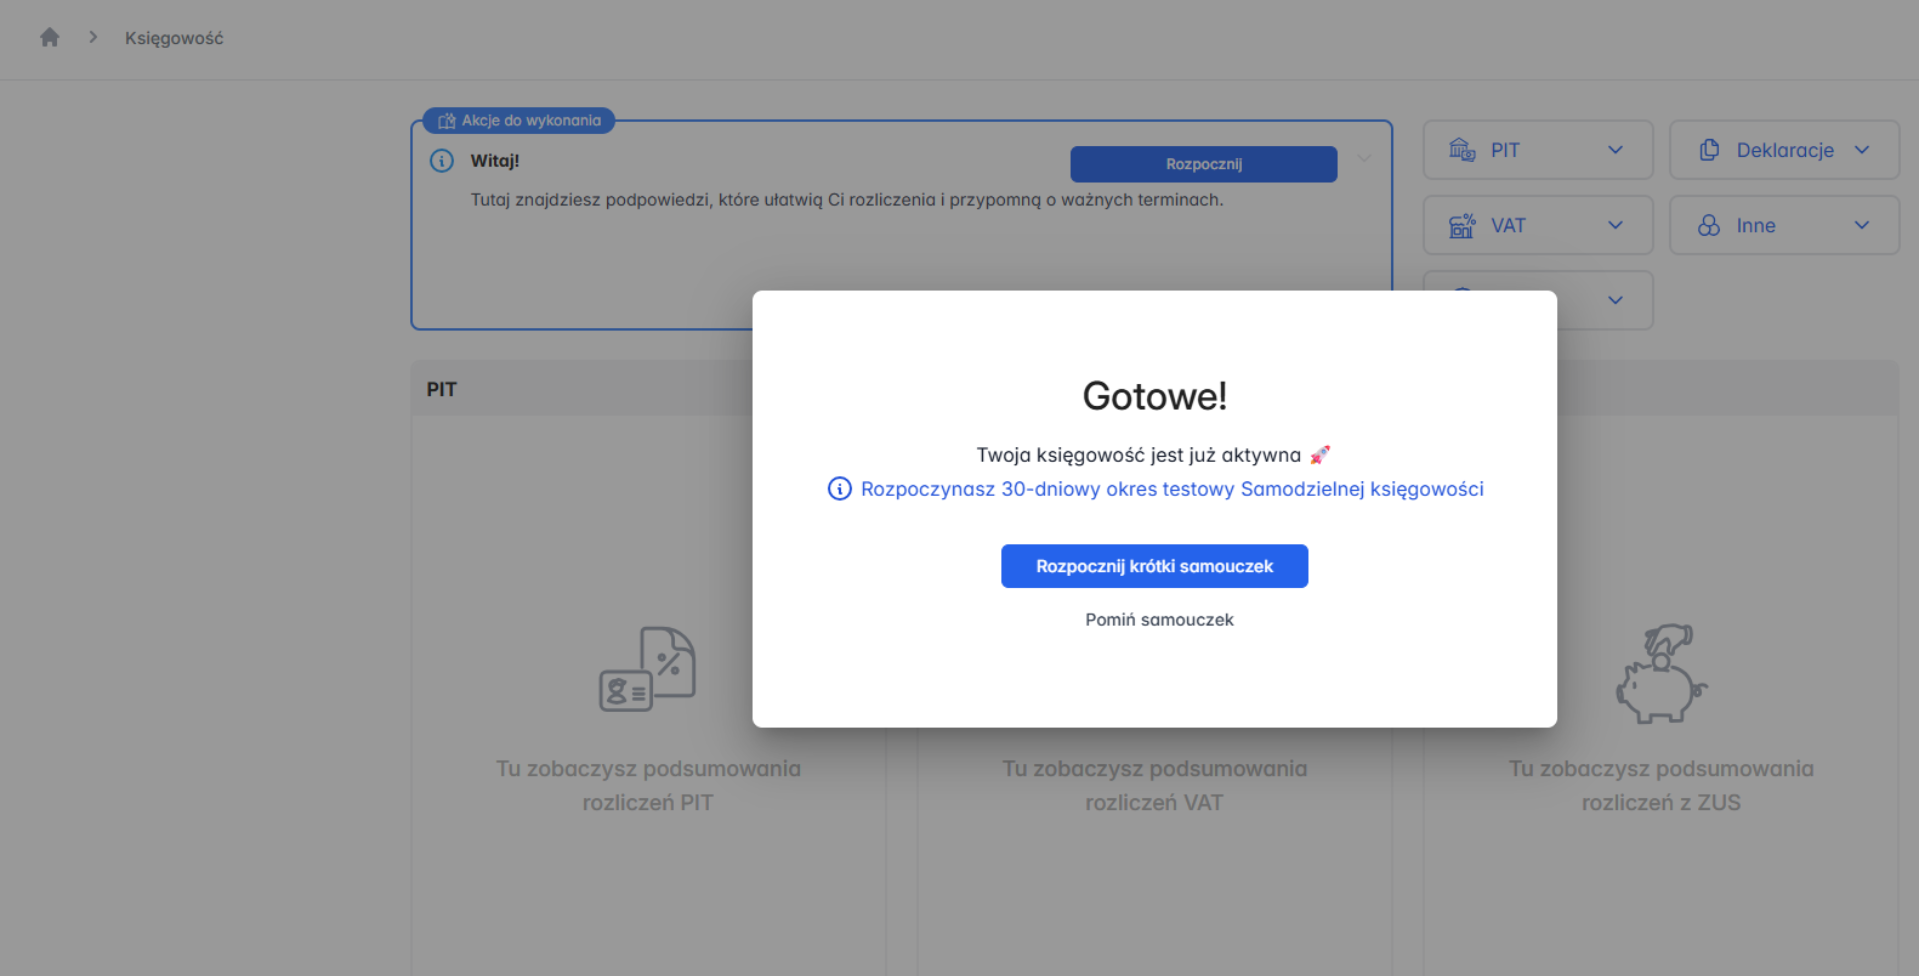Click the VAT summary placeholder text
The height and width of the screenshot is (976, 1920).
tap(1155, 786)
